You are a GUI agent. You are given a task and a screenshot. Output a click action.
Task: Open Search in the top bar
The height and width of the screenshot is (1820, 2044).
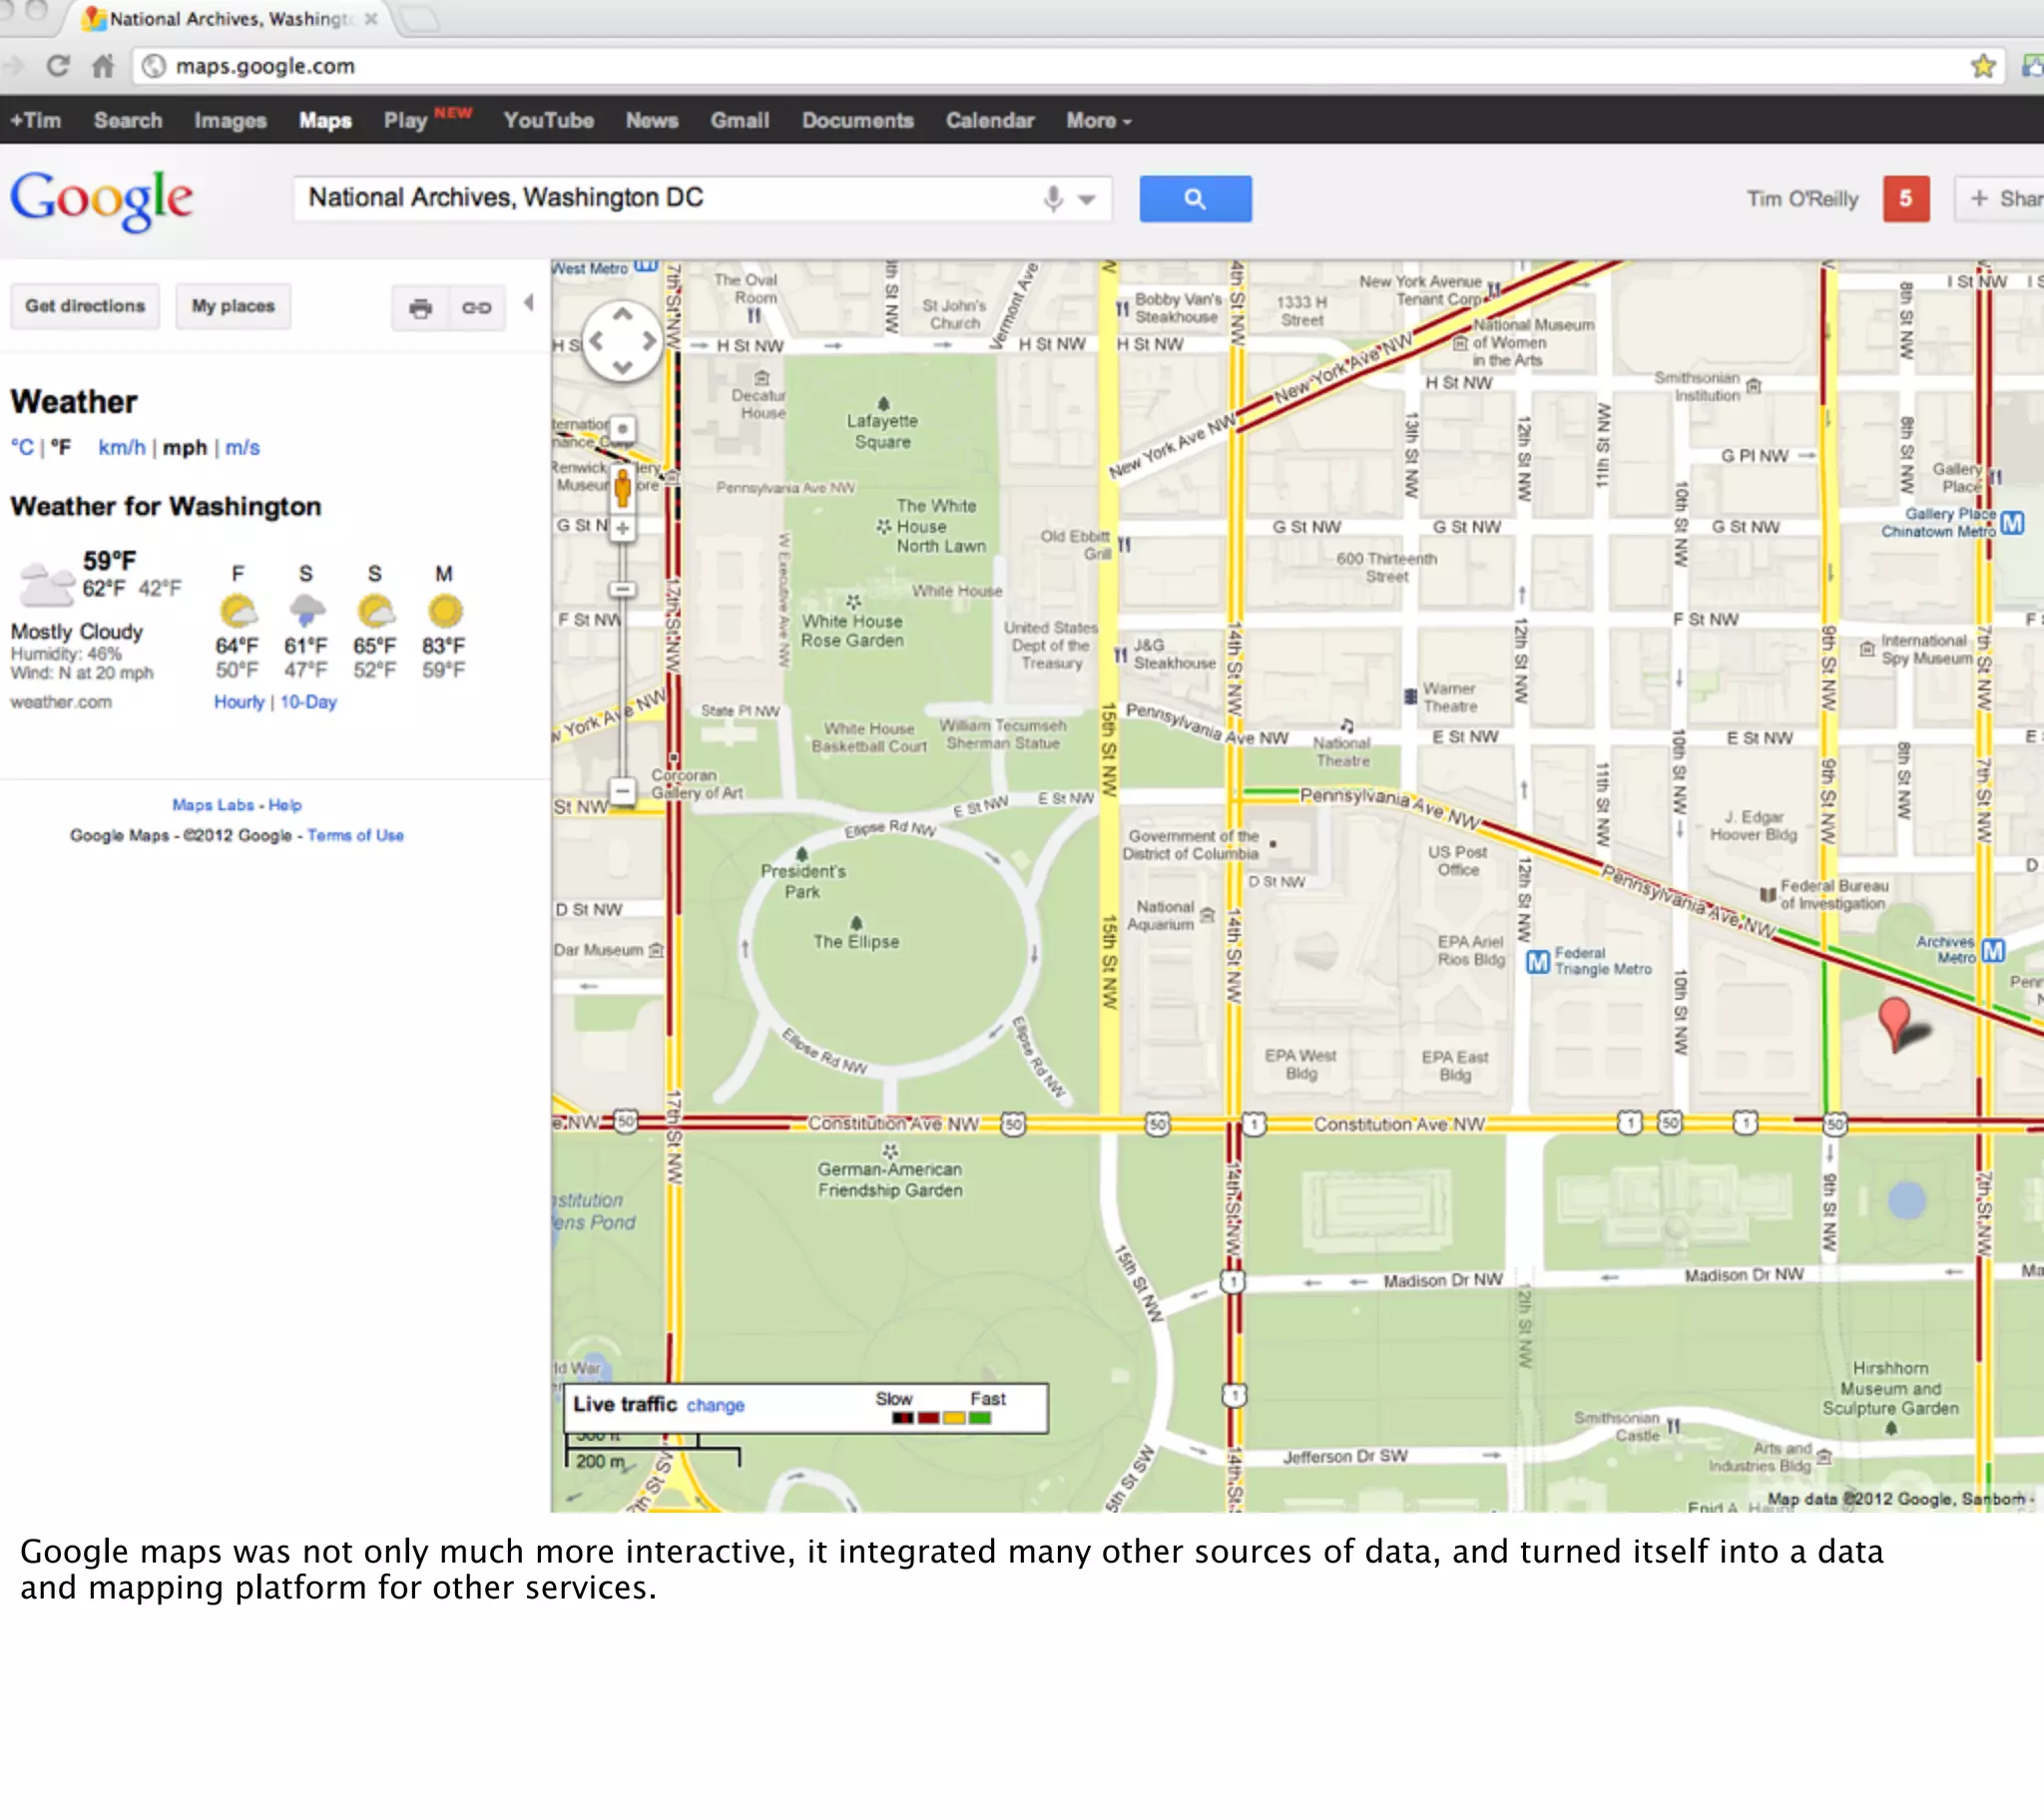tap(128, 121)
